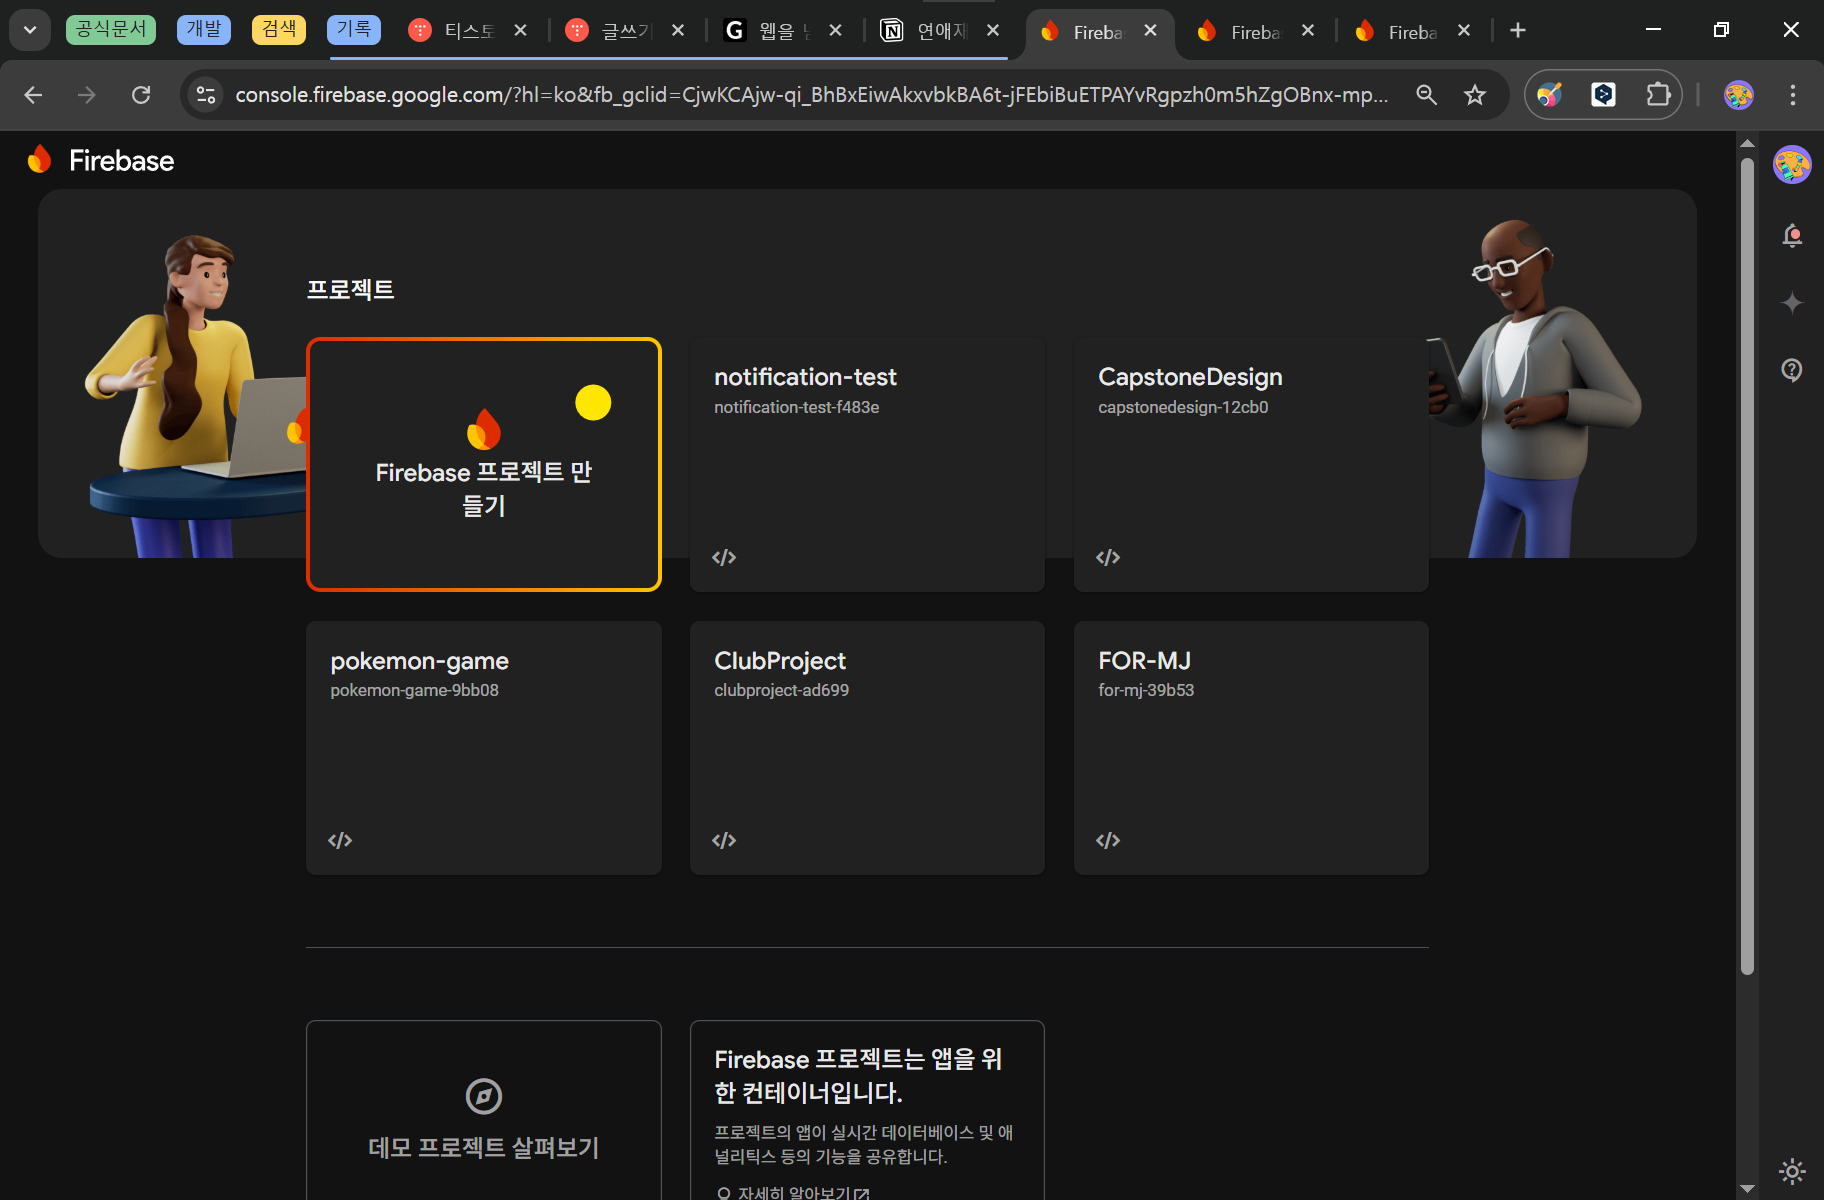Open the 개발 tab group
Screen dimensions: 1824x1200
tap(204, 29)
